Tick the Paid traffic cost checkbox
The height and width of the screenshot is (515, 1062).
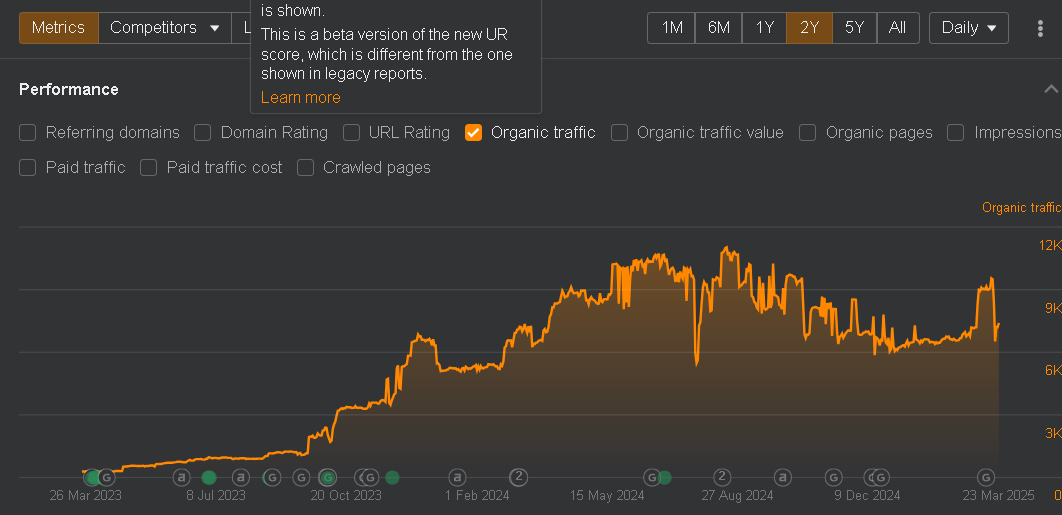pos(149,167)
